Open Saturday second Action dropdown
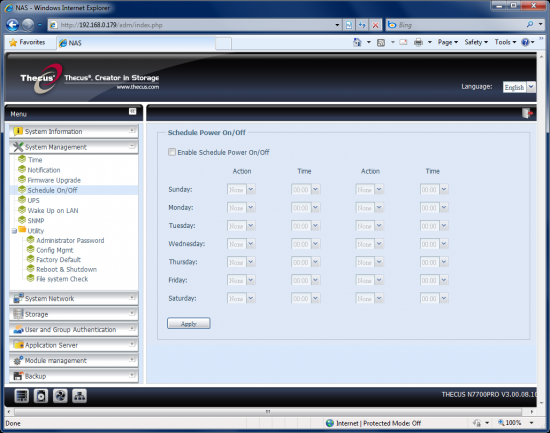550x433 pixels. pyautogui.click(x=369, y=299)
